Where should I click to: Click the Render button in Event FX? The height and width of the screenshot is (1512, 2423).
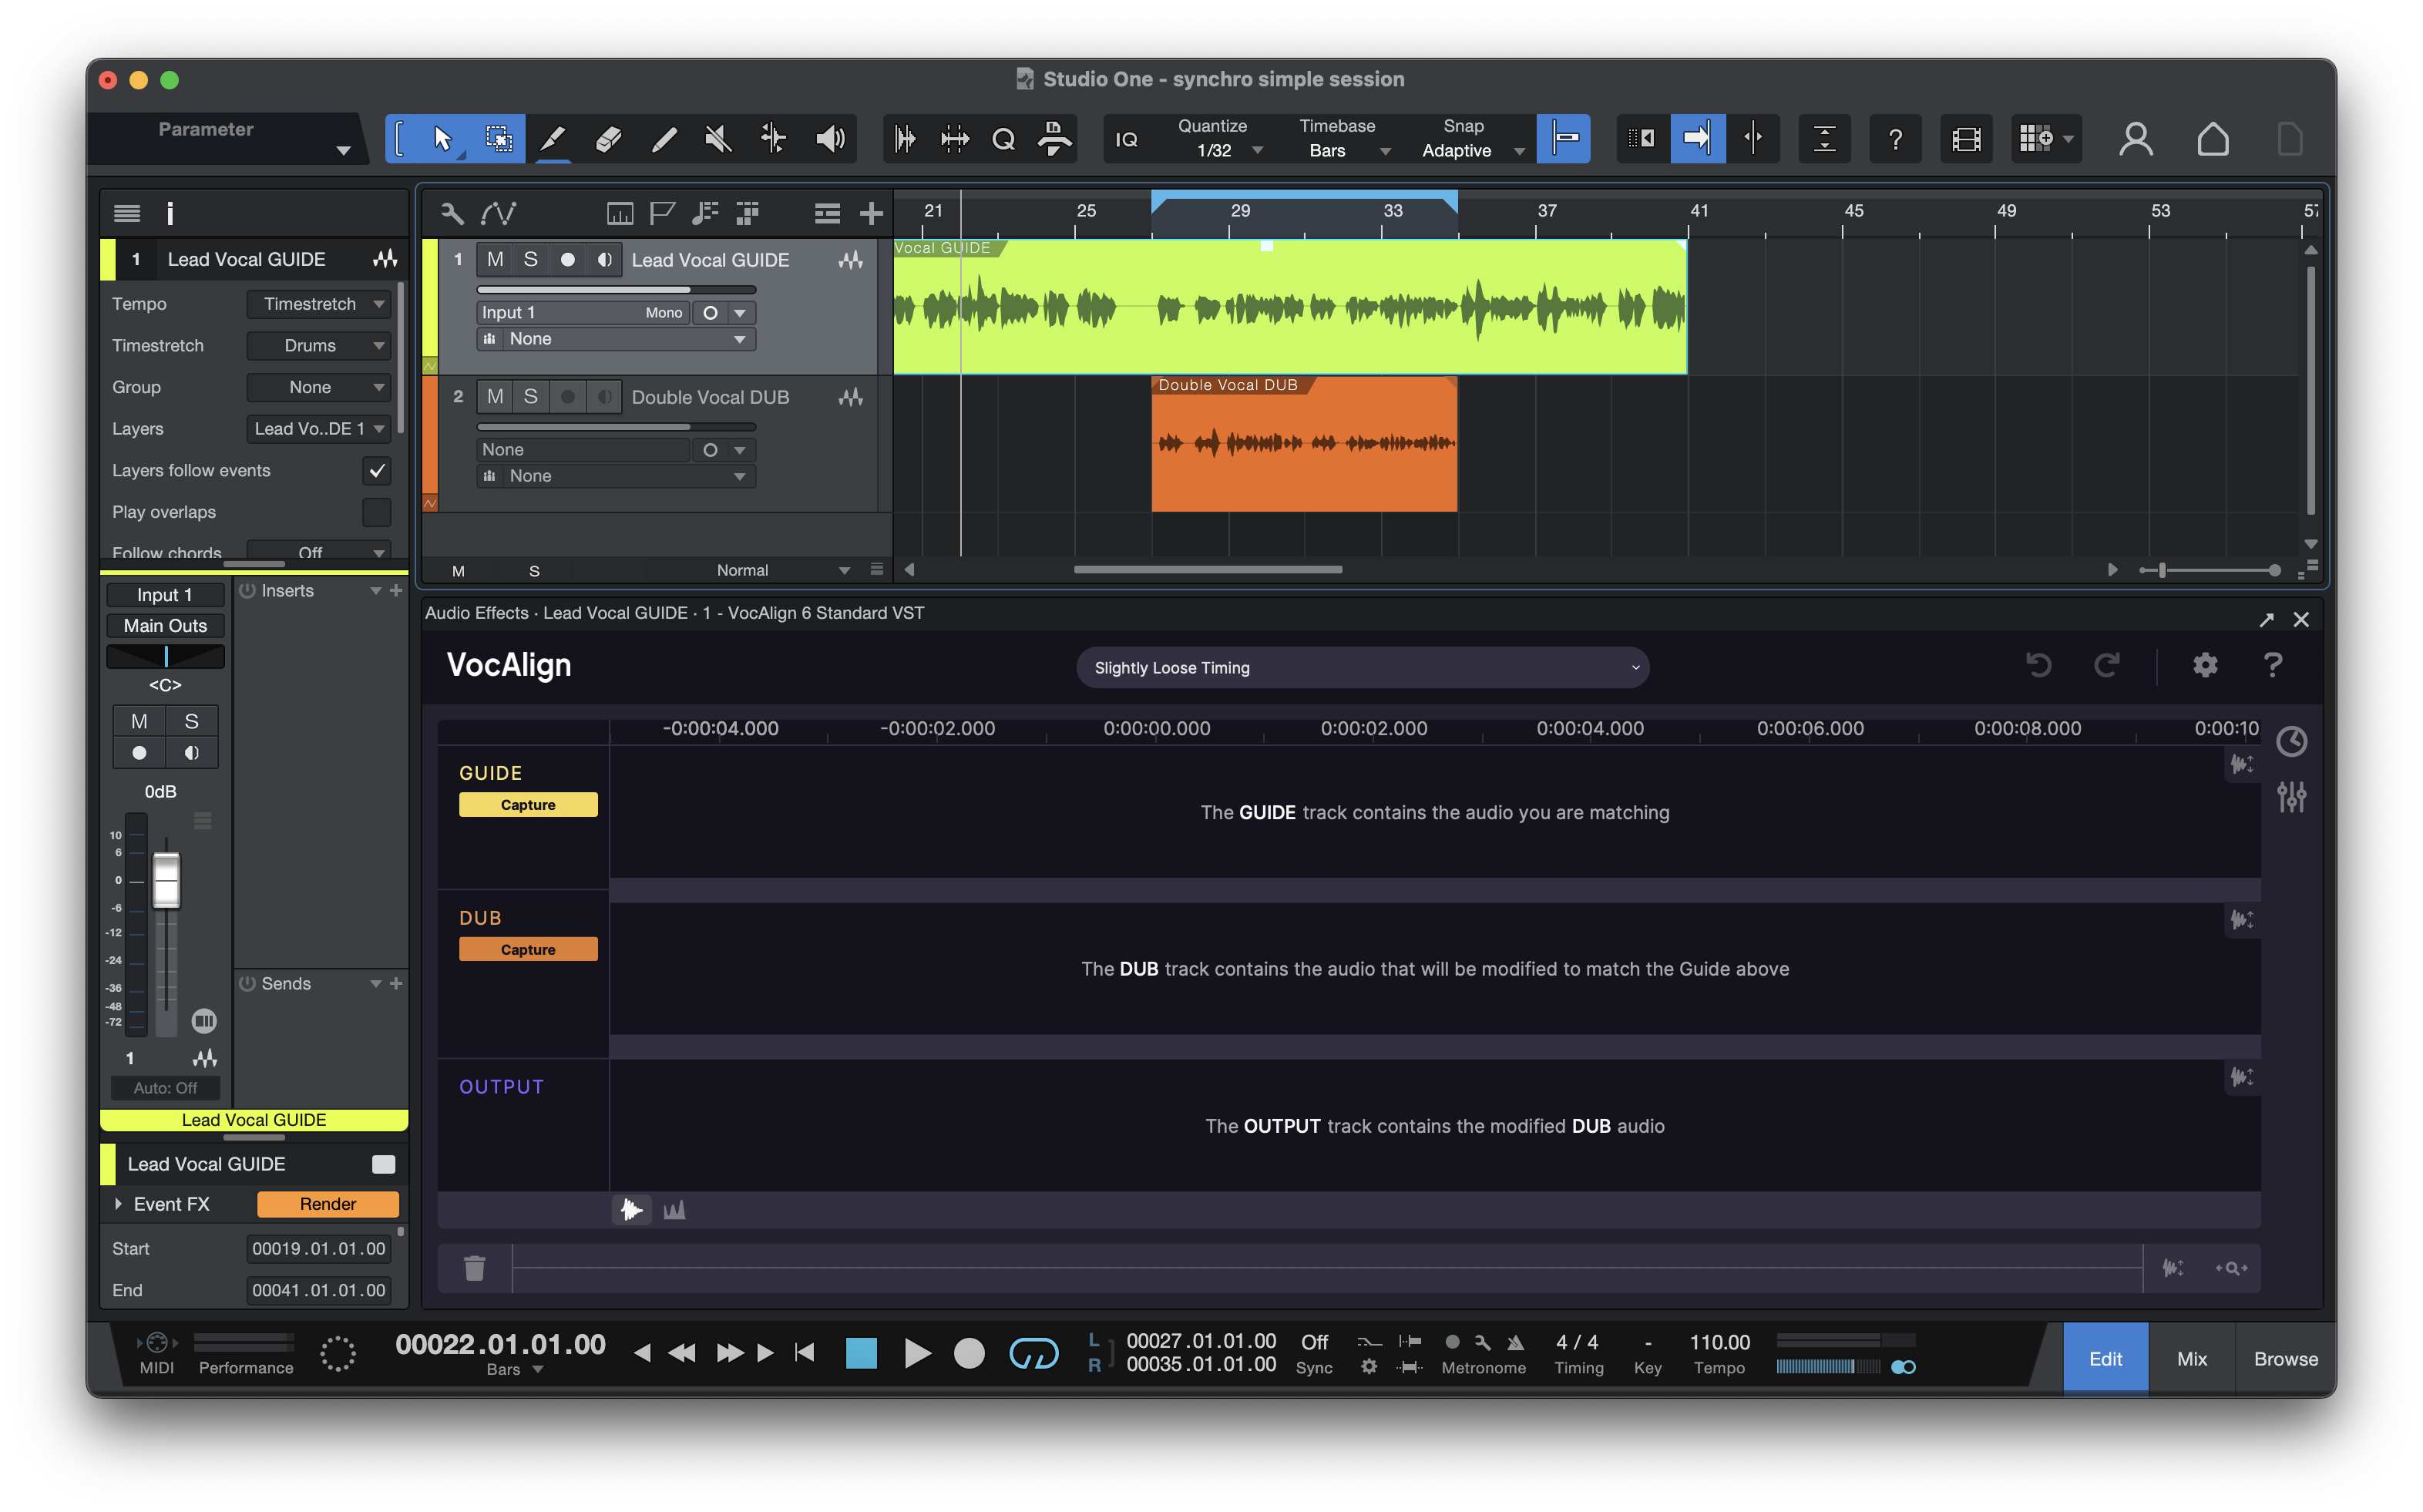327,1204
